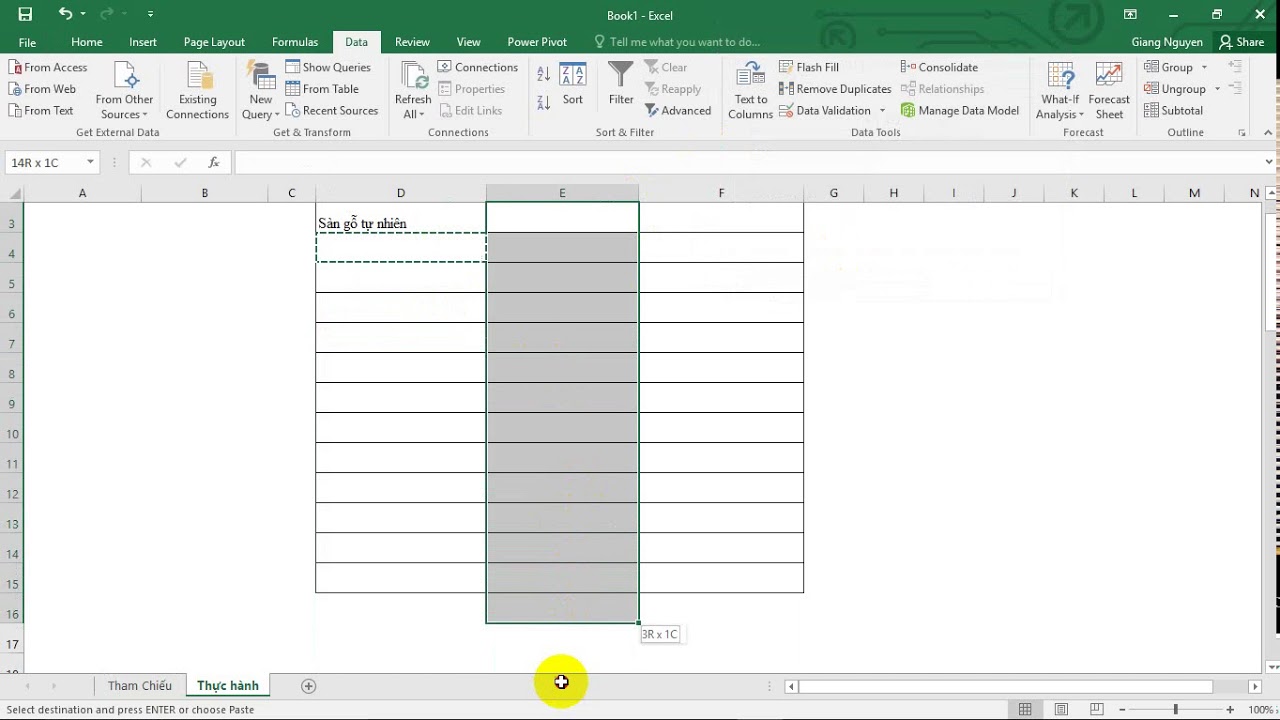Open the What-If Analysis dropdown
Screen dimensions: 1280x720
pyautogui.click(x=1060, y=91)
